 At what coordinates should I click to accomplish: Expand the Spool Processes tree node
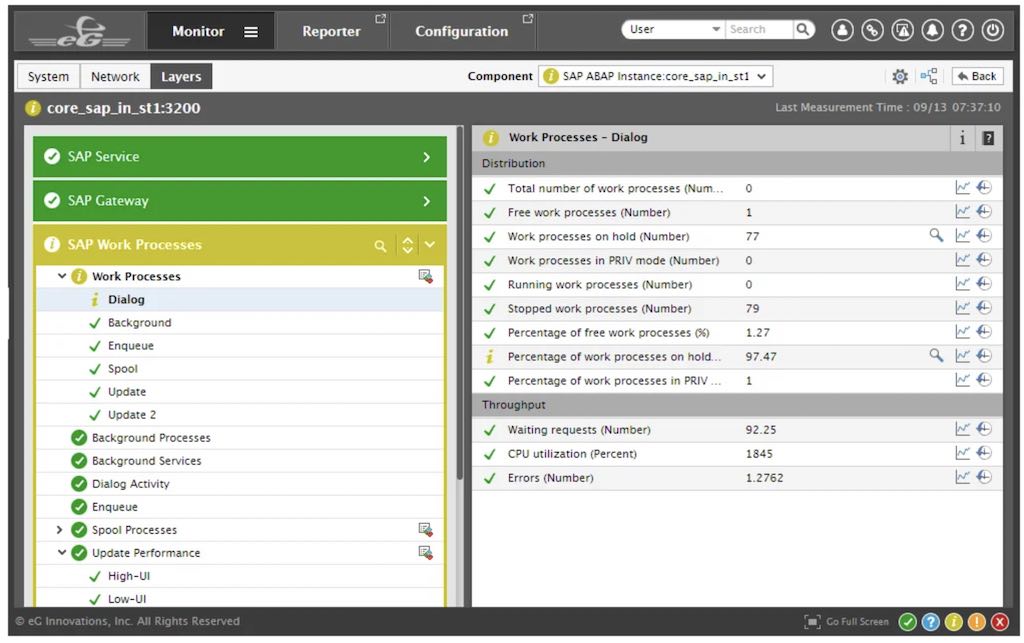[60, 530]
